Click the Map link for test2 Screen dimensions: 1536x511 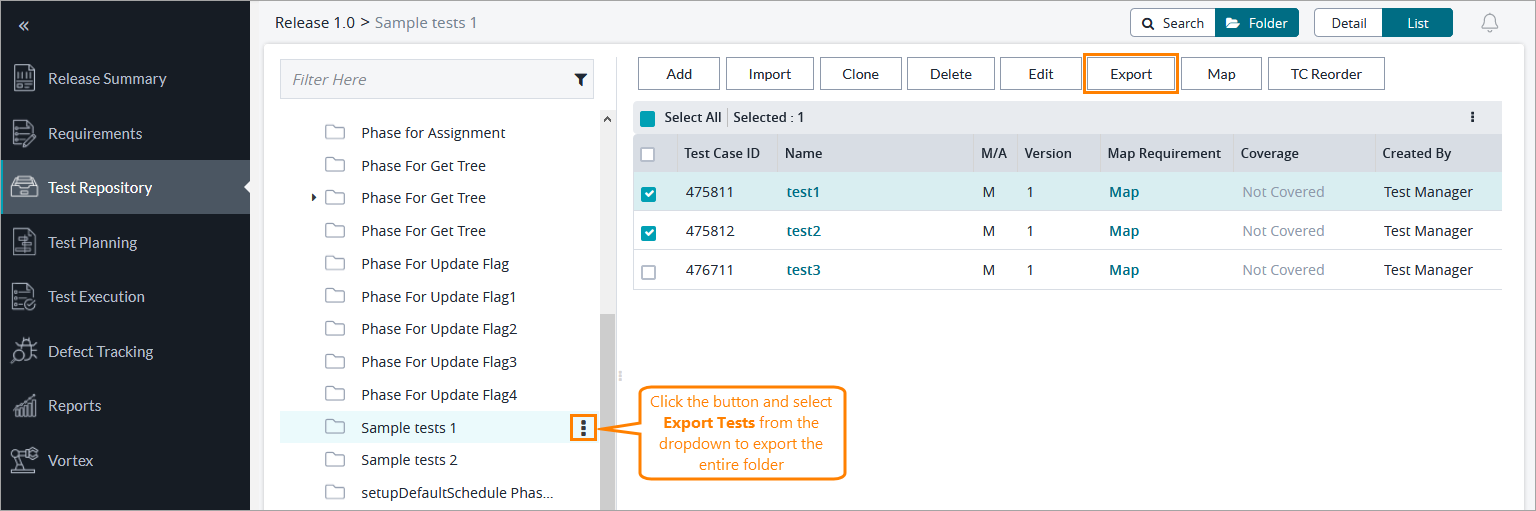click(1123, 231)
